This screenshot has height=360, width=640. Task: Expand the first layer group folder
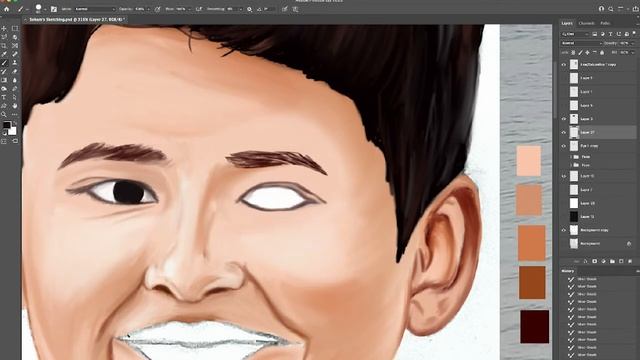[x=571, y=157]
